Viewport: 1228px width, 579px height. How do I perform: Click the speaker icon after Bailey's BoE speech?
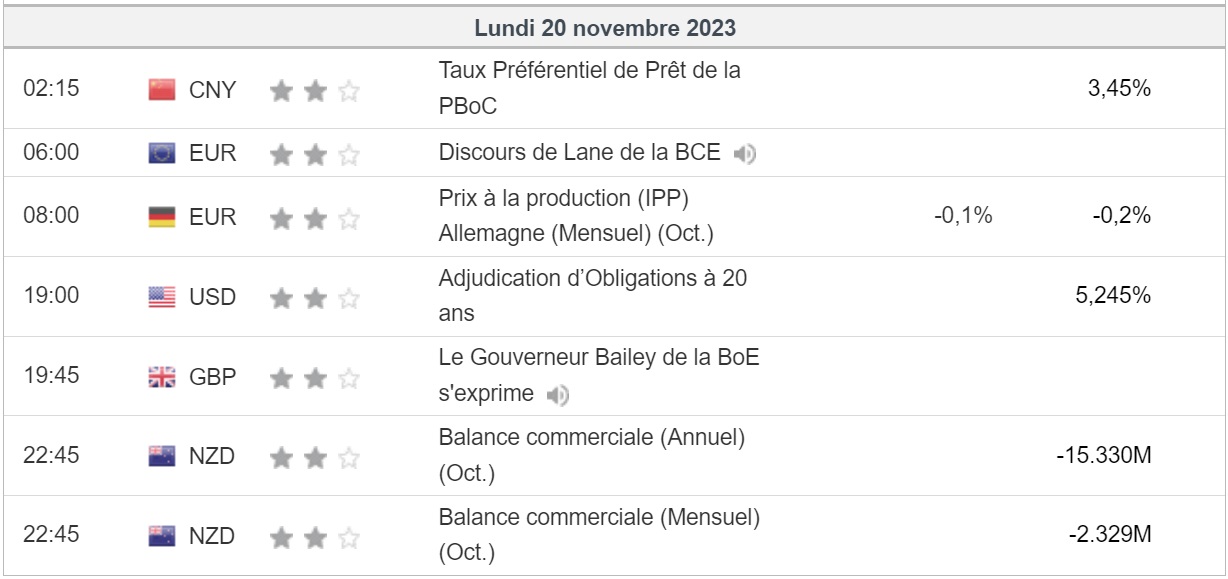[x=558, y=395]
